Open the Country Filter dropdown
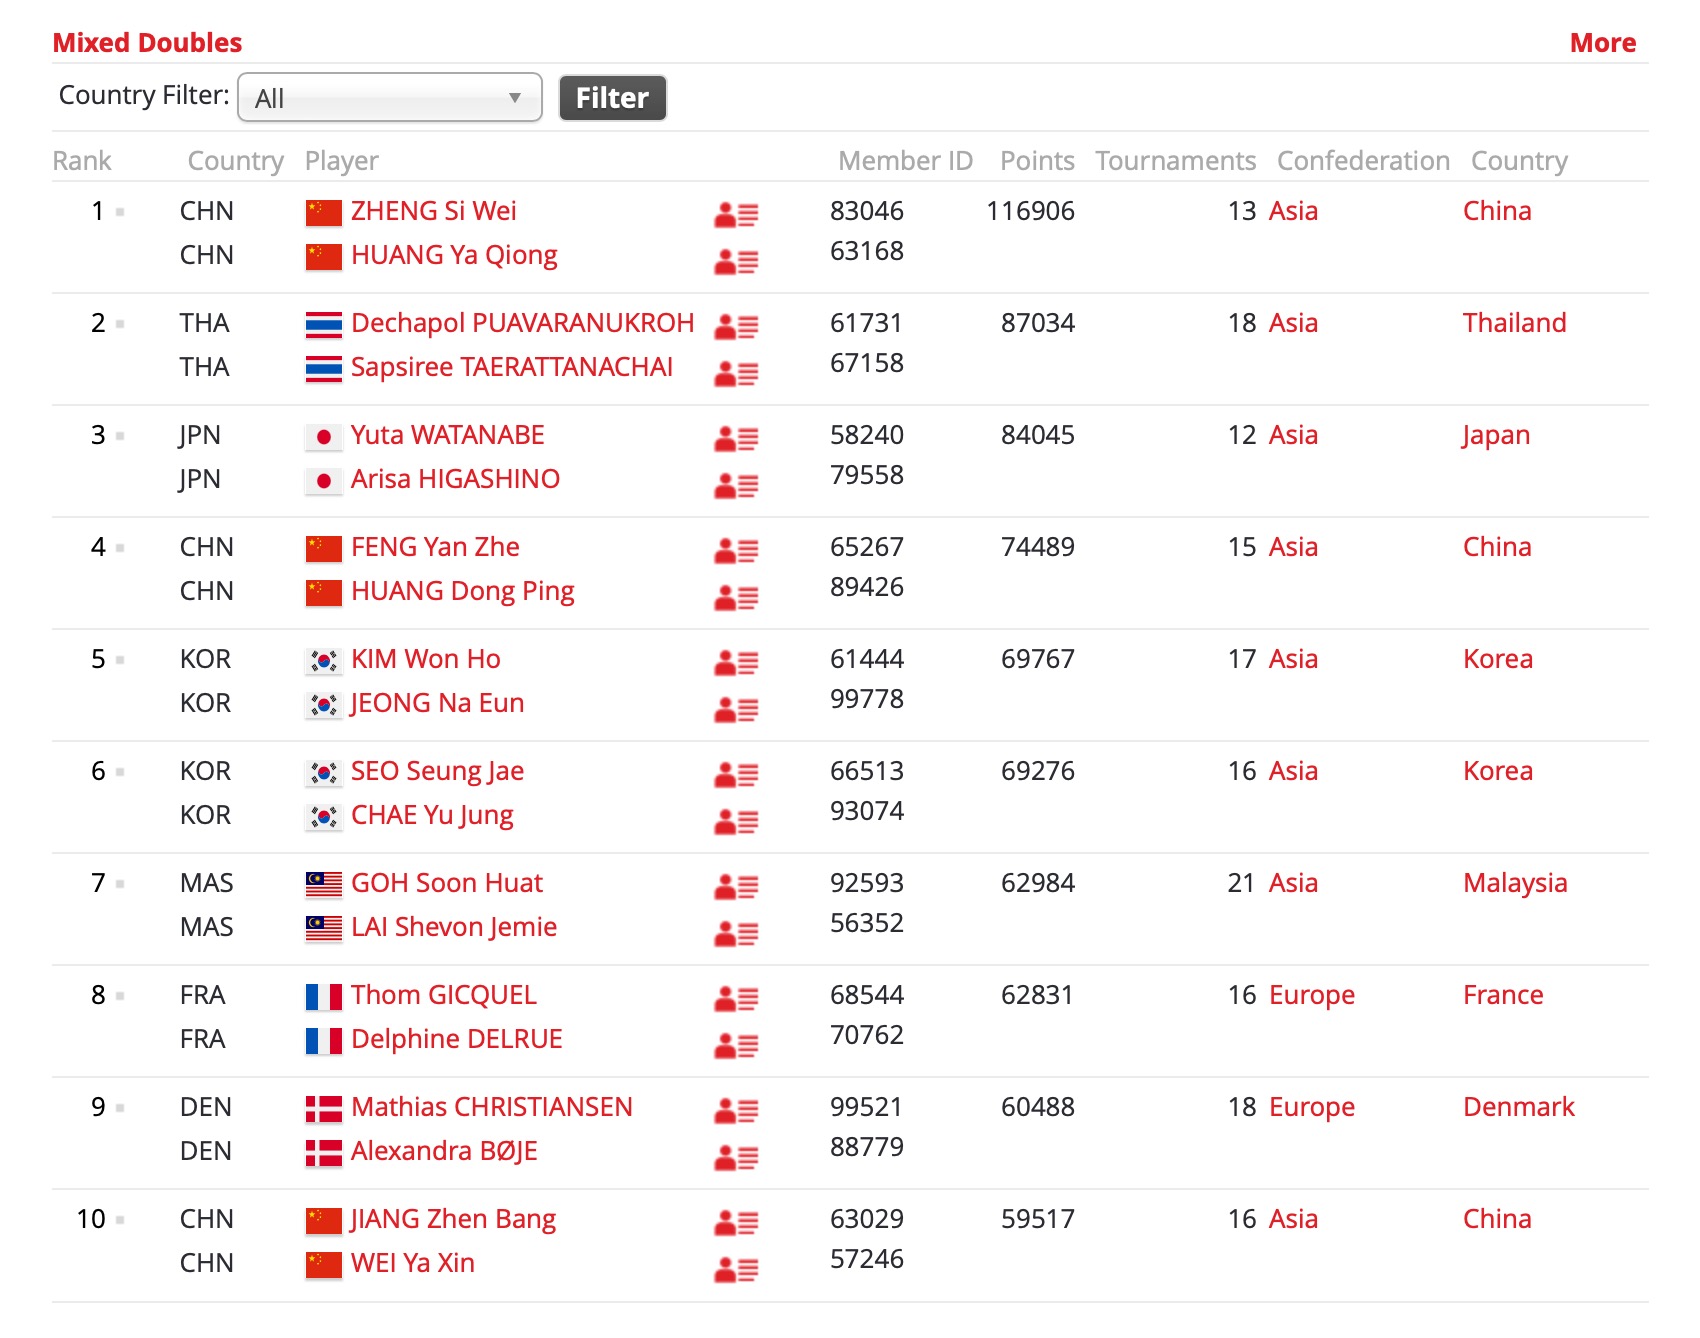 [x=390, y=97]
